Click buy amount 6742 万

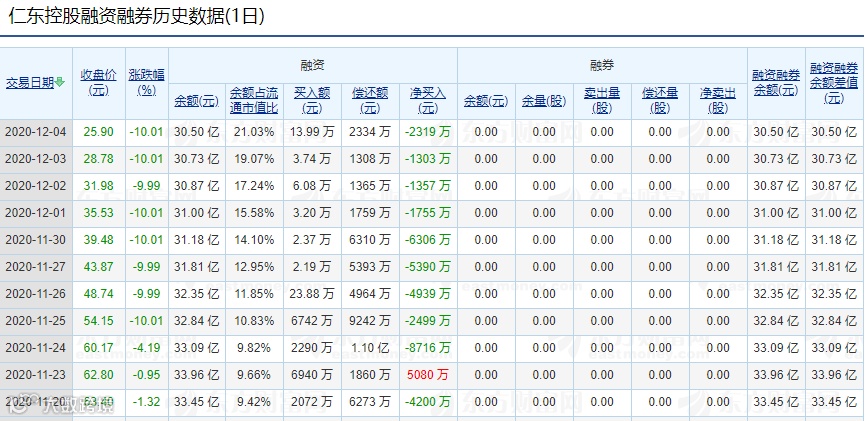pos(312,321)
